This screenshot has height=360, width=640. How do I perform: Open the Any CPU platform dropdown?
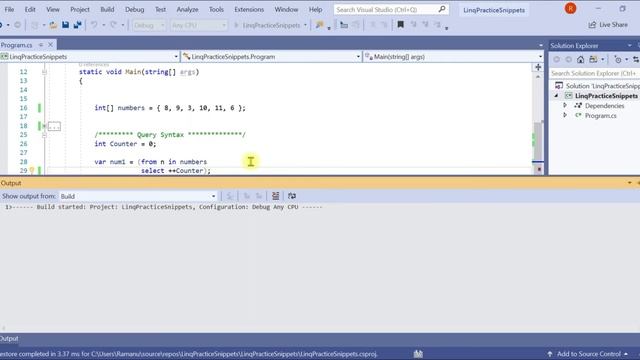[199, 25]
